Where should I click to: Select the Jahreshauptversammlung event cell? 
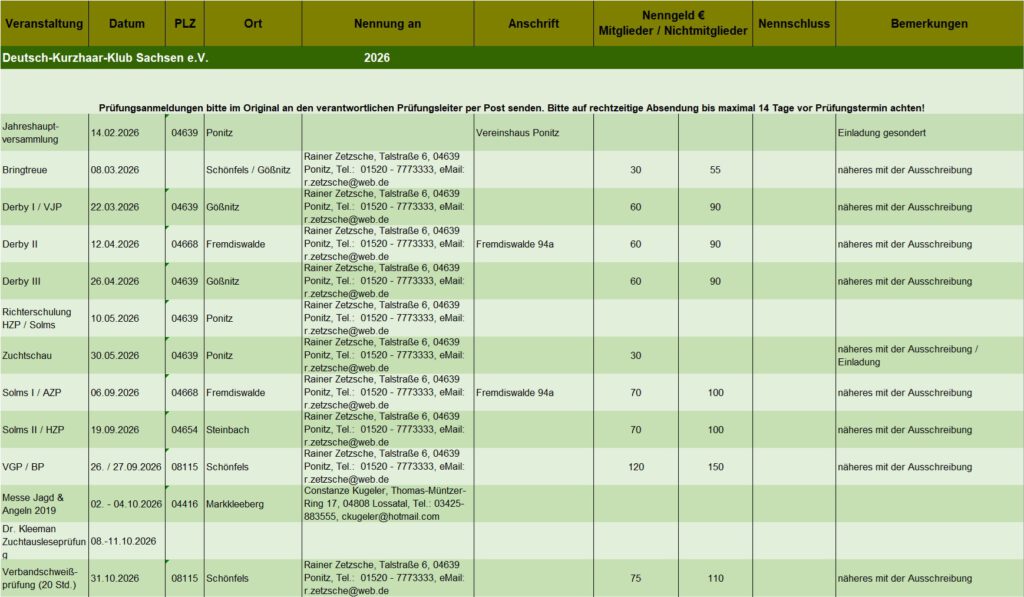[x=44, y=132]
